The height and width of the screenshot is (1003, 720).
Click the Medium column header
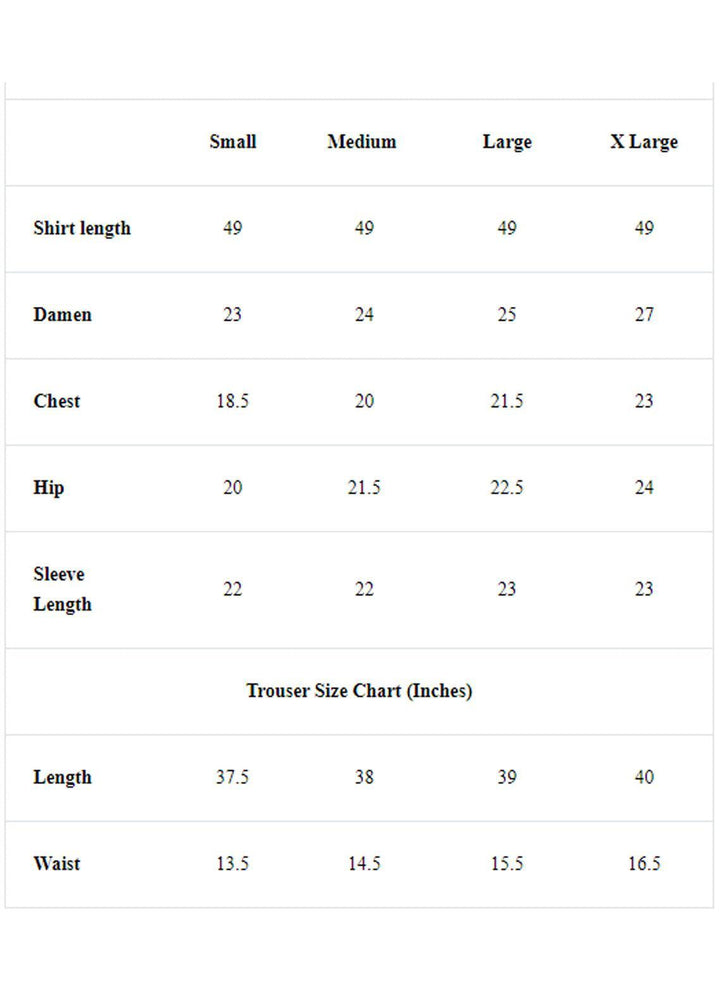[362, 142]
